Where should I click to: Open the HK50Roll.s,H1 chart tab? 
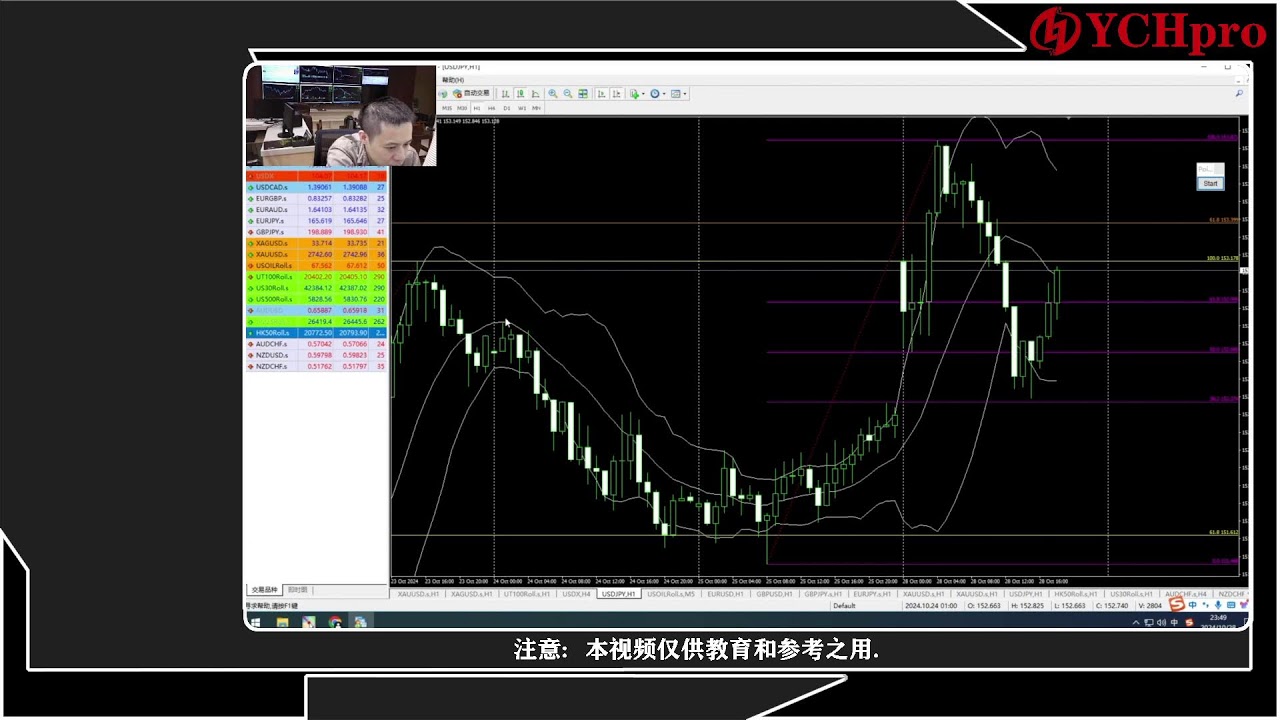click(x=1076, y=593)
